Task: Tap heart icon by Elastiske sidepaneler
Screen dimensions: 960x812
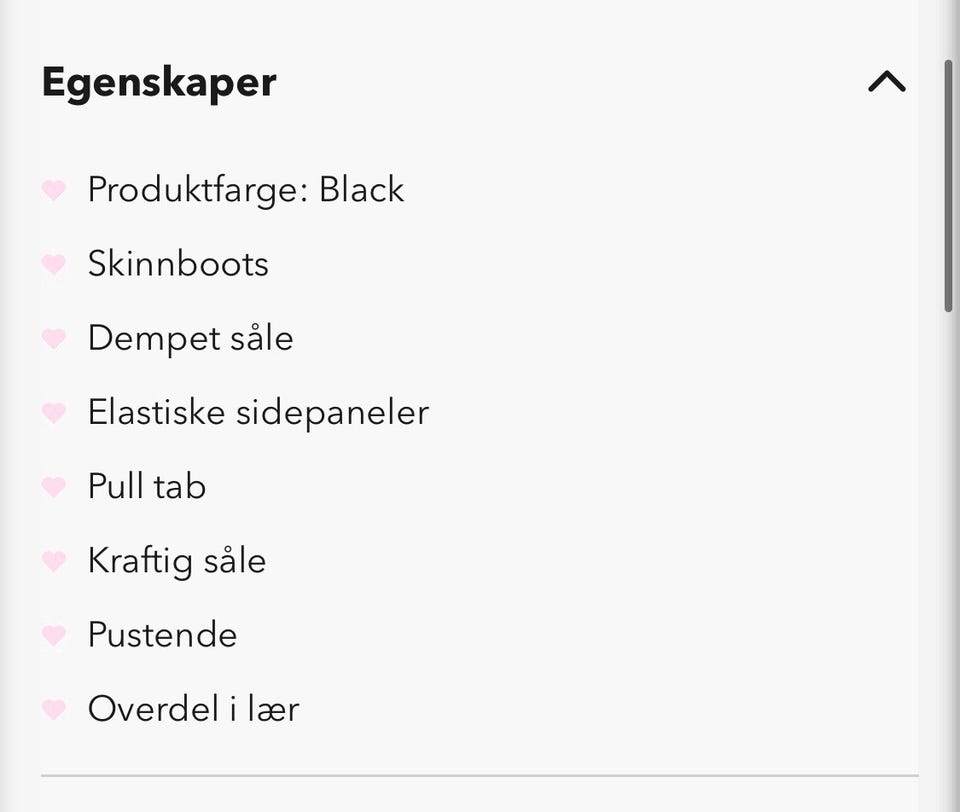Action: point(54,413)
